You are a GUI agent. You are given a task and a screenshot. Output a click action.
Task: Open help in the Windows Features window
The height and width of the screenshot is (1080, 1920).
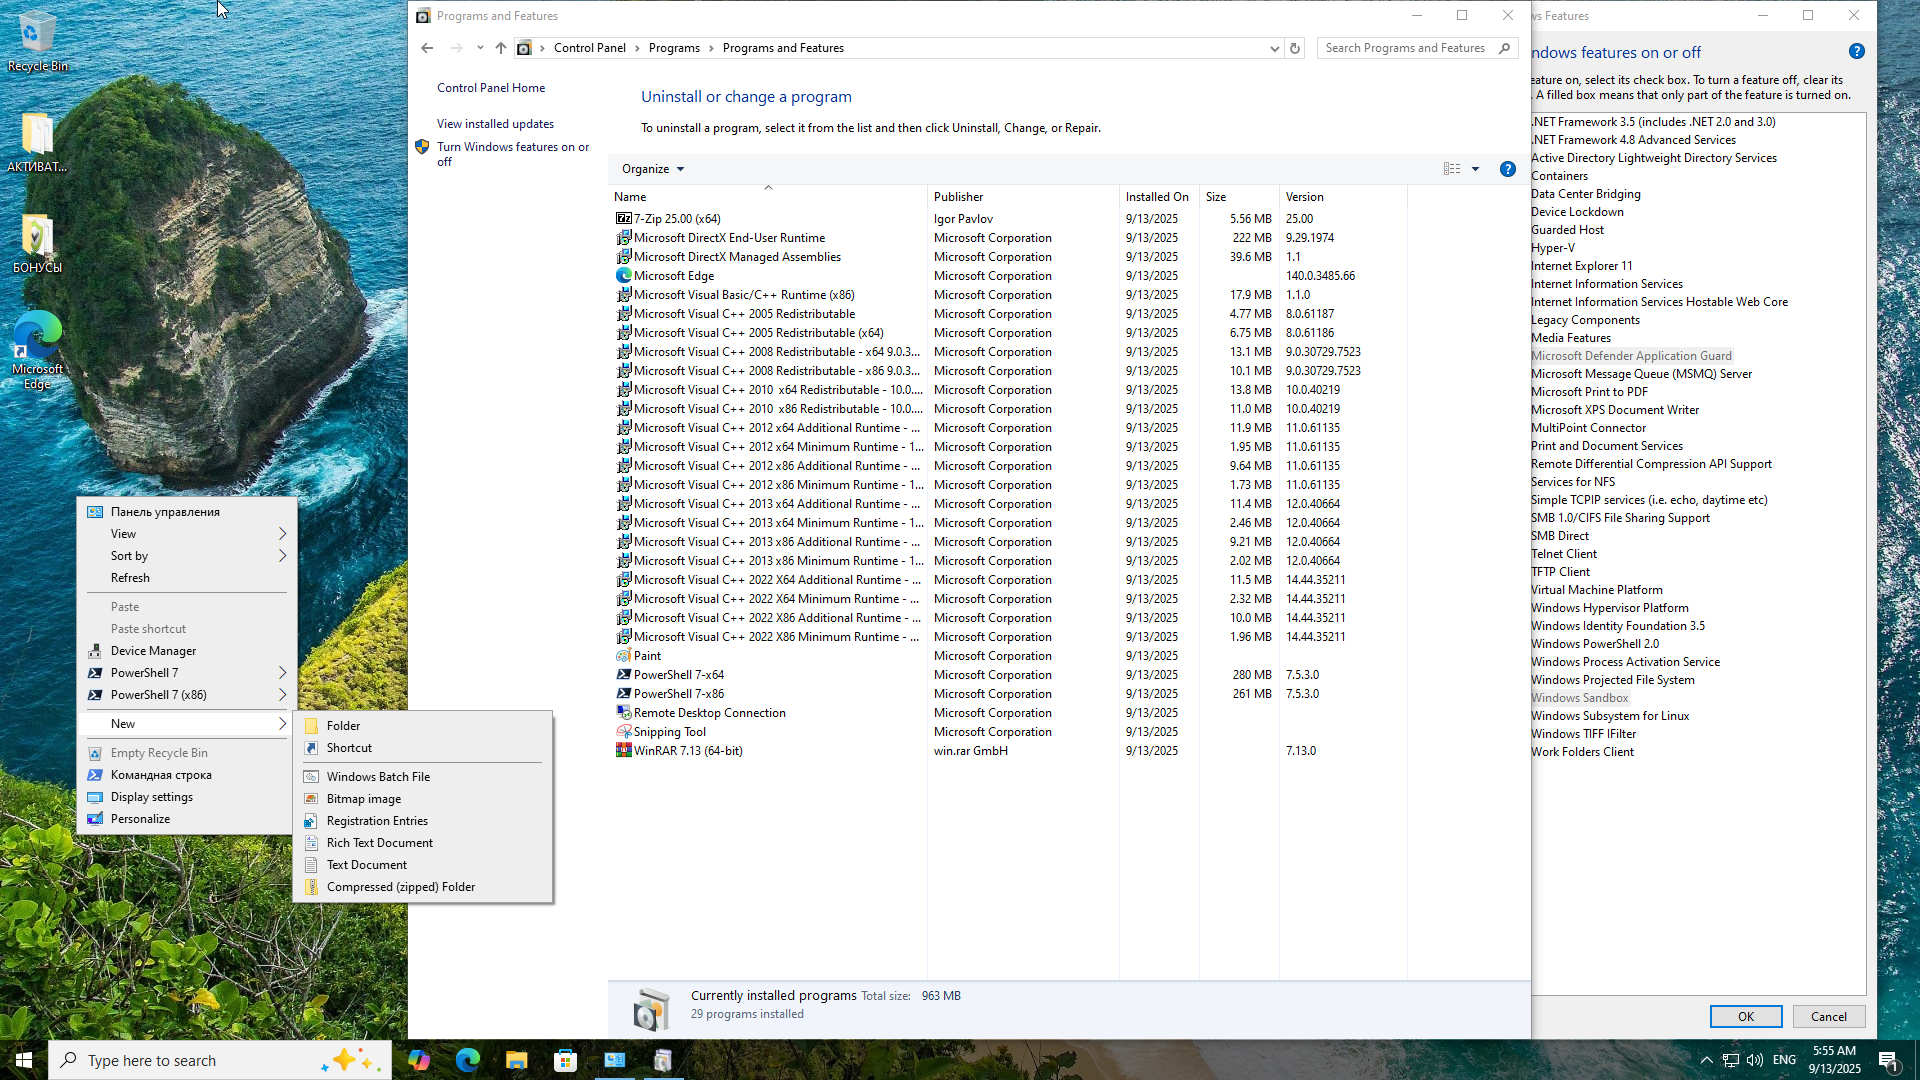click(1857, 52)
